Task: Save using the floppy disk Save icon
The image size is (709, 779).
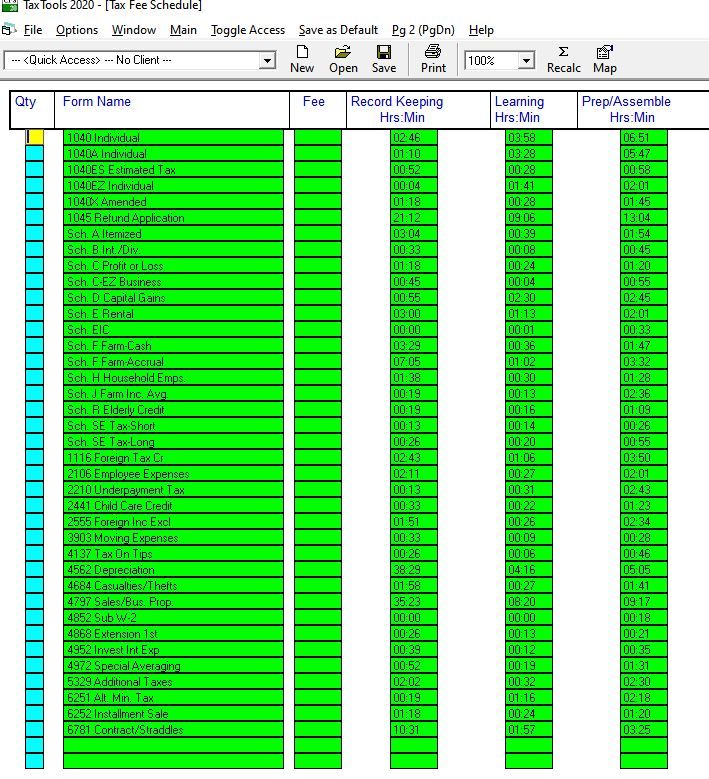Action: 384,59
